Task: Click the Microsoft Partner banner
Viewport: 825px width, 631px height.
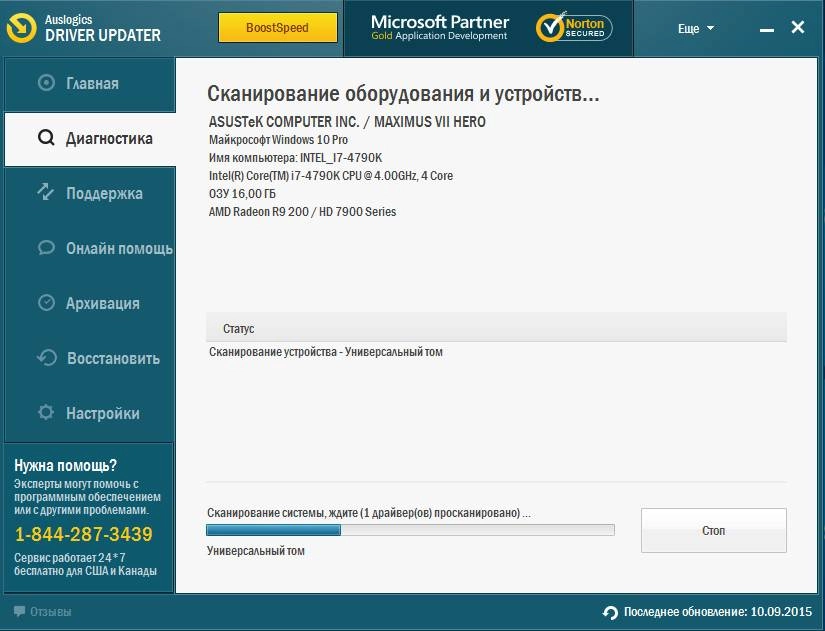Action: click(x=439, y=27)
